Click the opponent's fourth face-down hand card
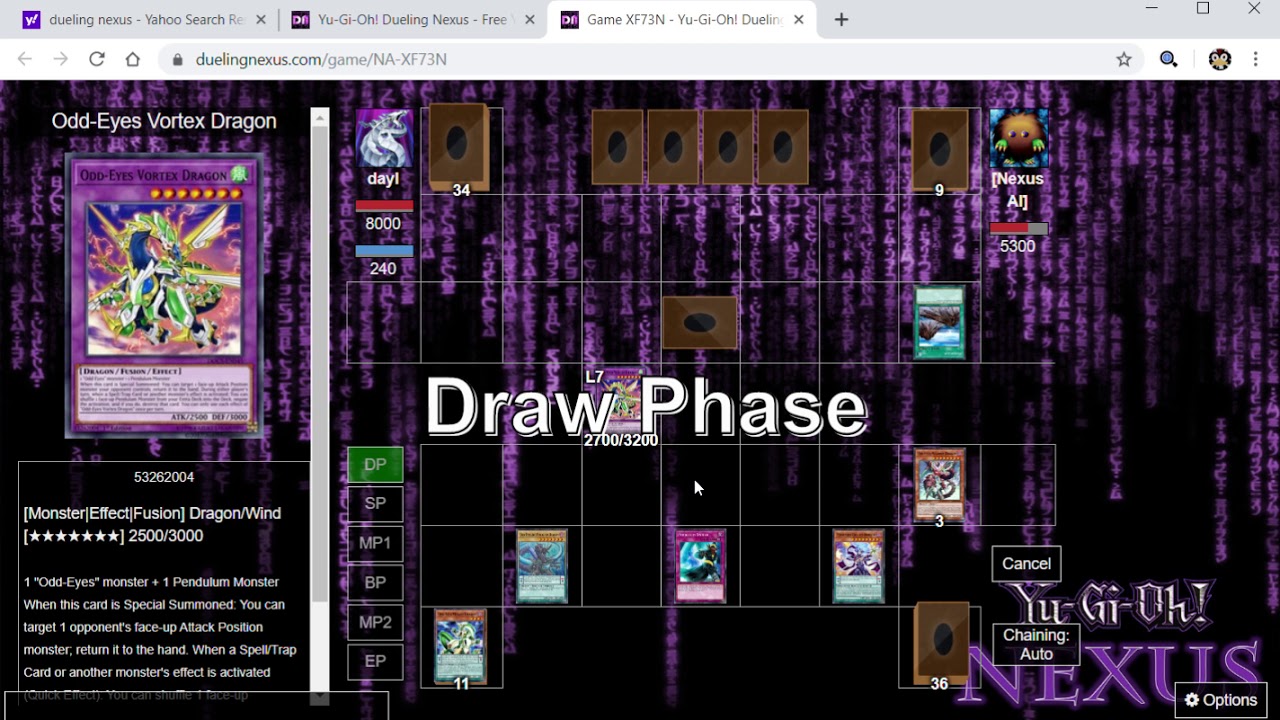Viewport: 1280px width, 720px height. 783,147
